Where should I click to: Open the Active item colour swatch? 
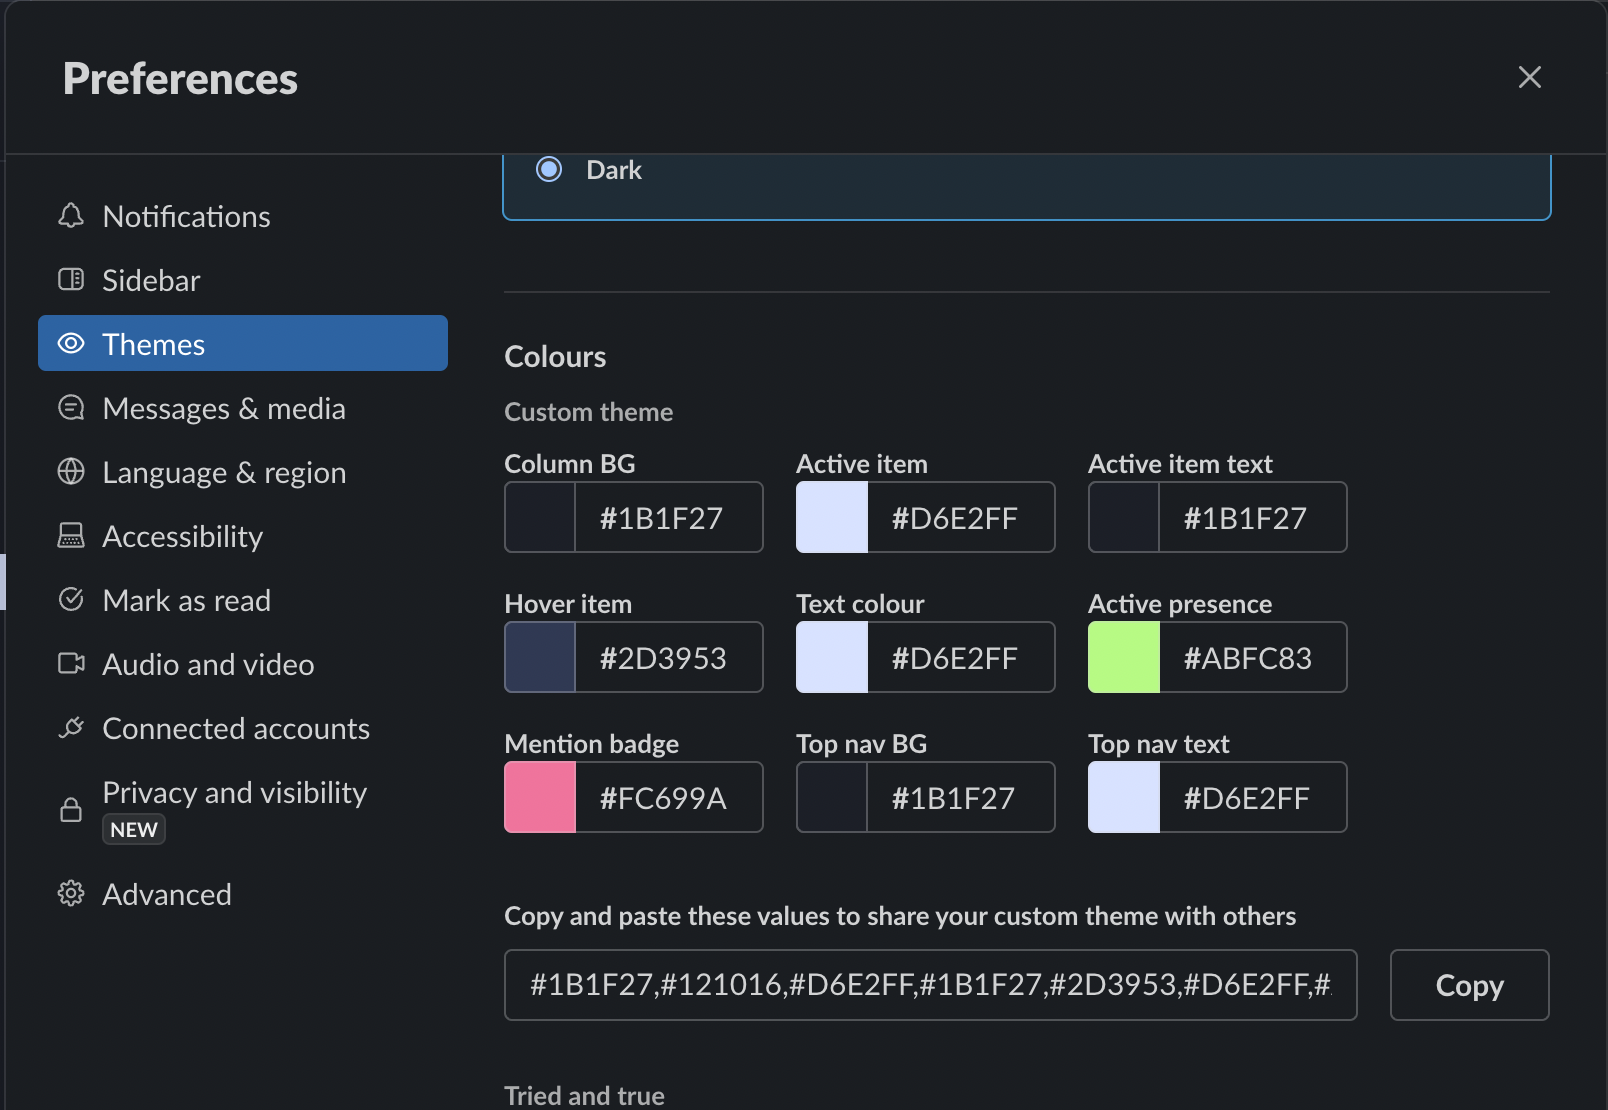click(832, 517)
